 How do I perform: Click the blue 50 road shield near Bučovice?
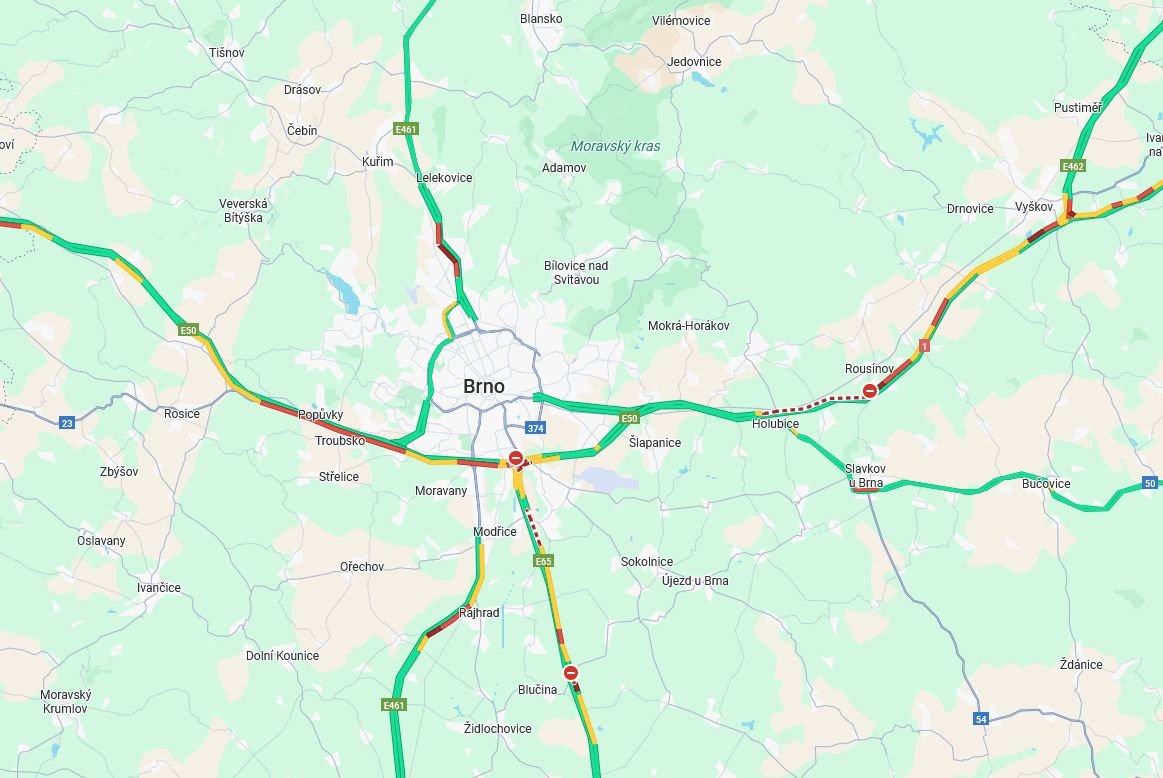click(1150, 483)
